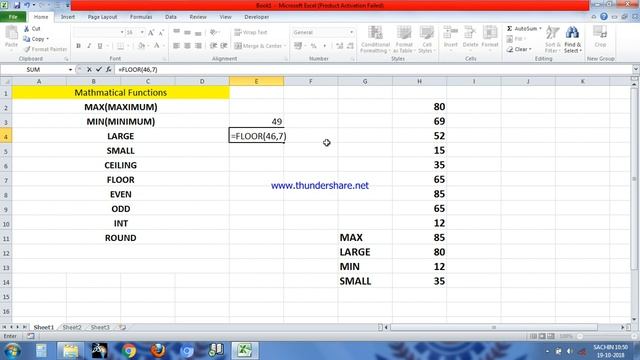Click the Crop button in New Group
This screenshot has width=640, height=360.
tap(600, 37)
